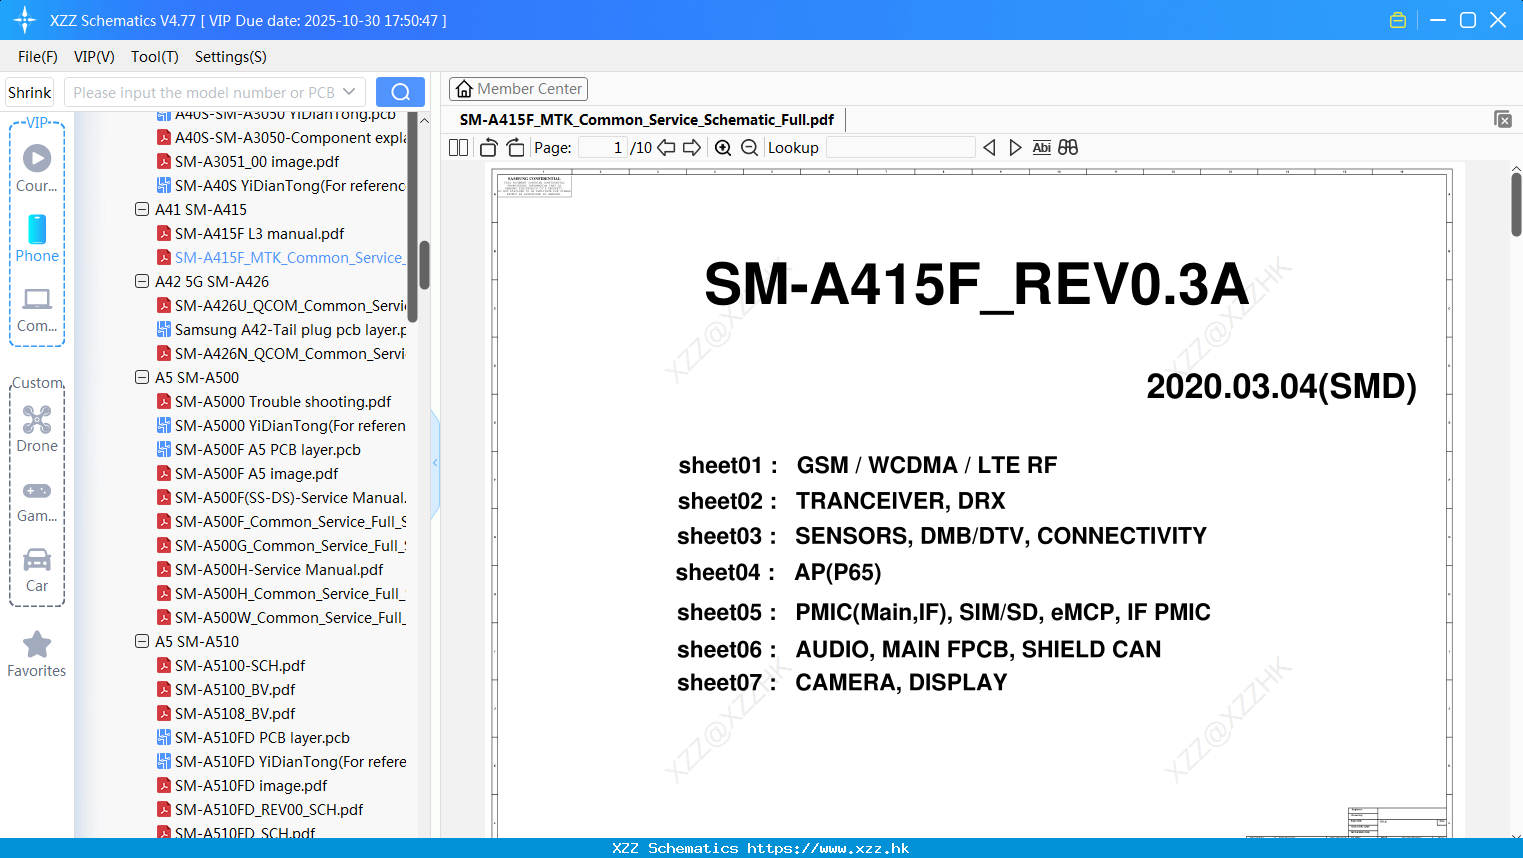Open the File(F) menu

(x=38, y=57)
